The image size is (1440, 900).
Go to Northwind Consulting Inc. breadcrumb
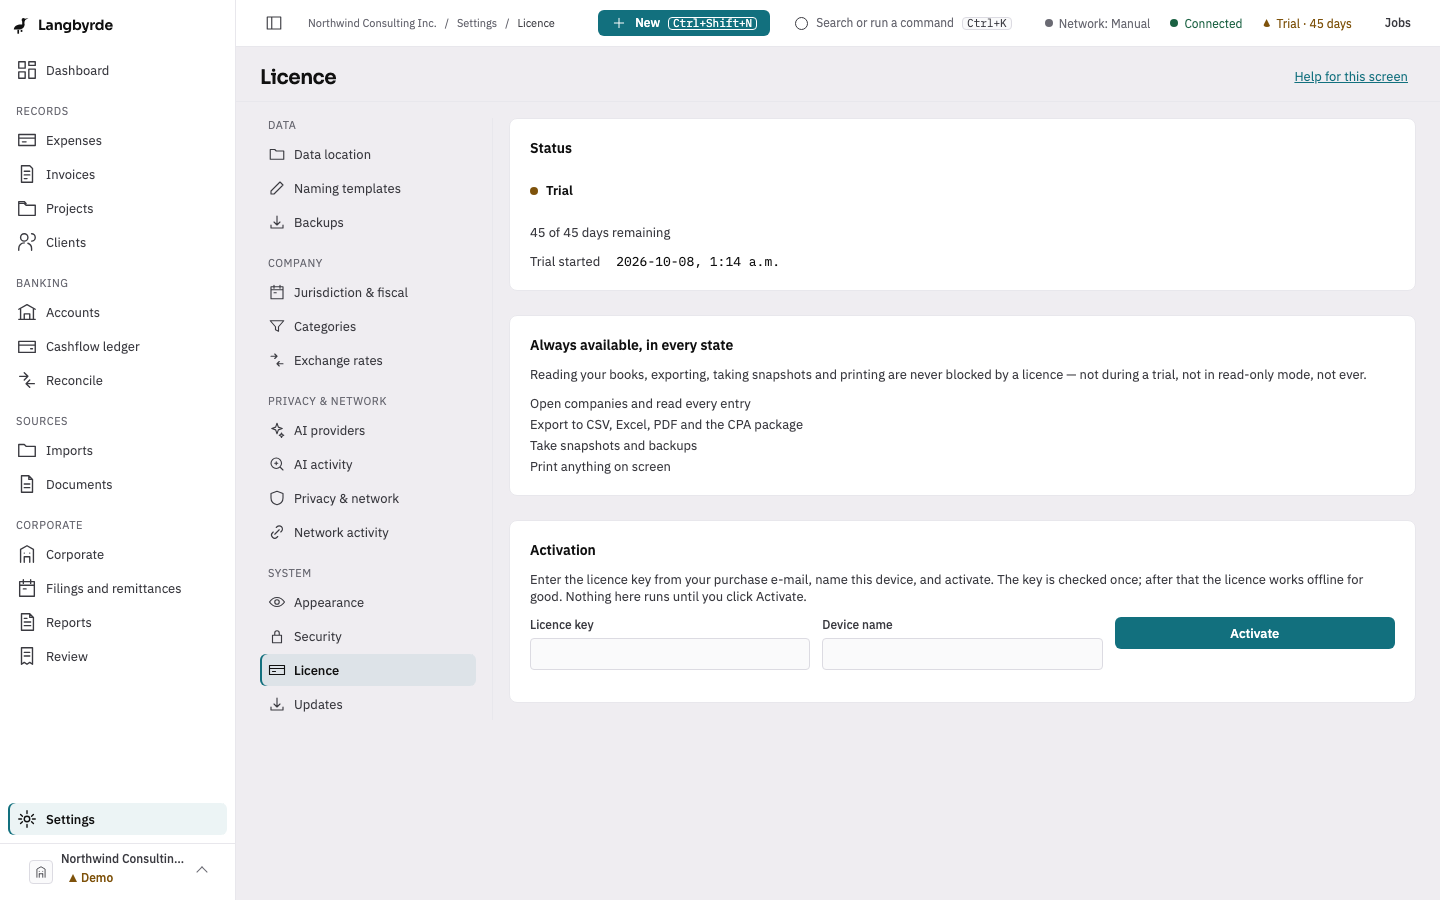click(x=372, y=23)
